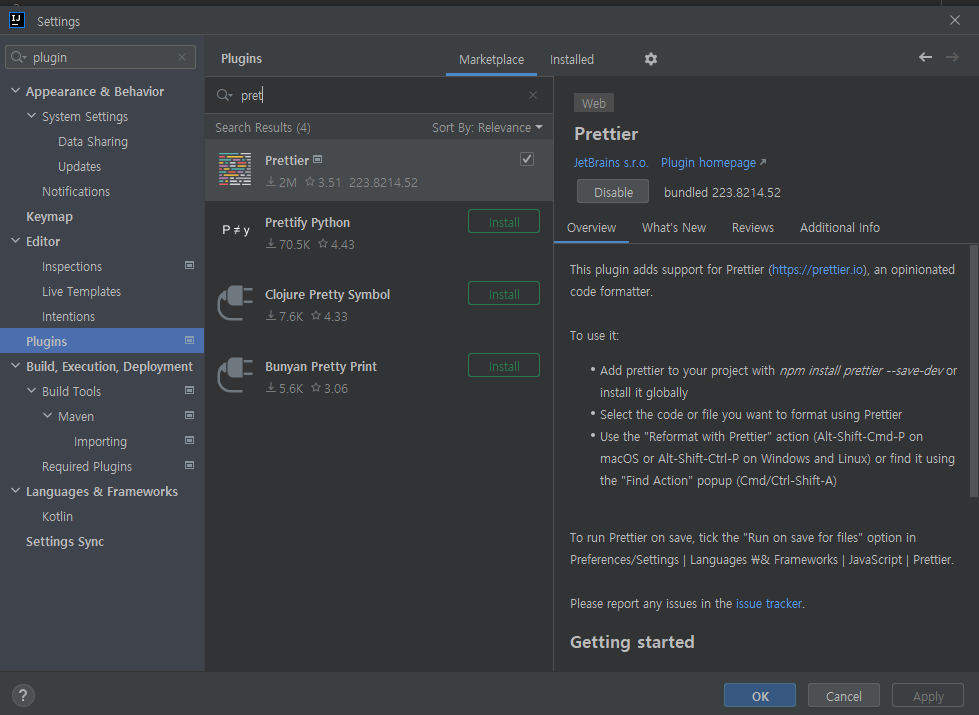Open the plugins gear settings menu
Screen dimensions: 979x715
point(651,59)
